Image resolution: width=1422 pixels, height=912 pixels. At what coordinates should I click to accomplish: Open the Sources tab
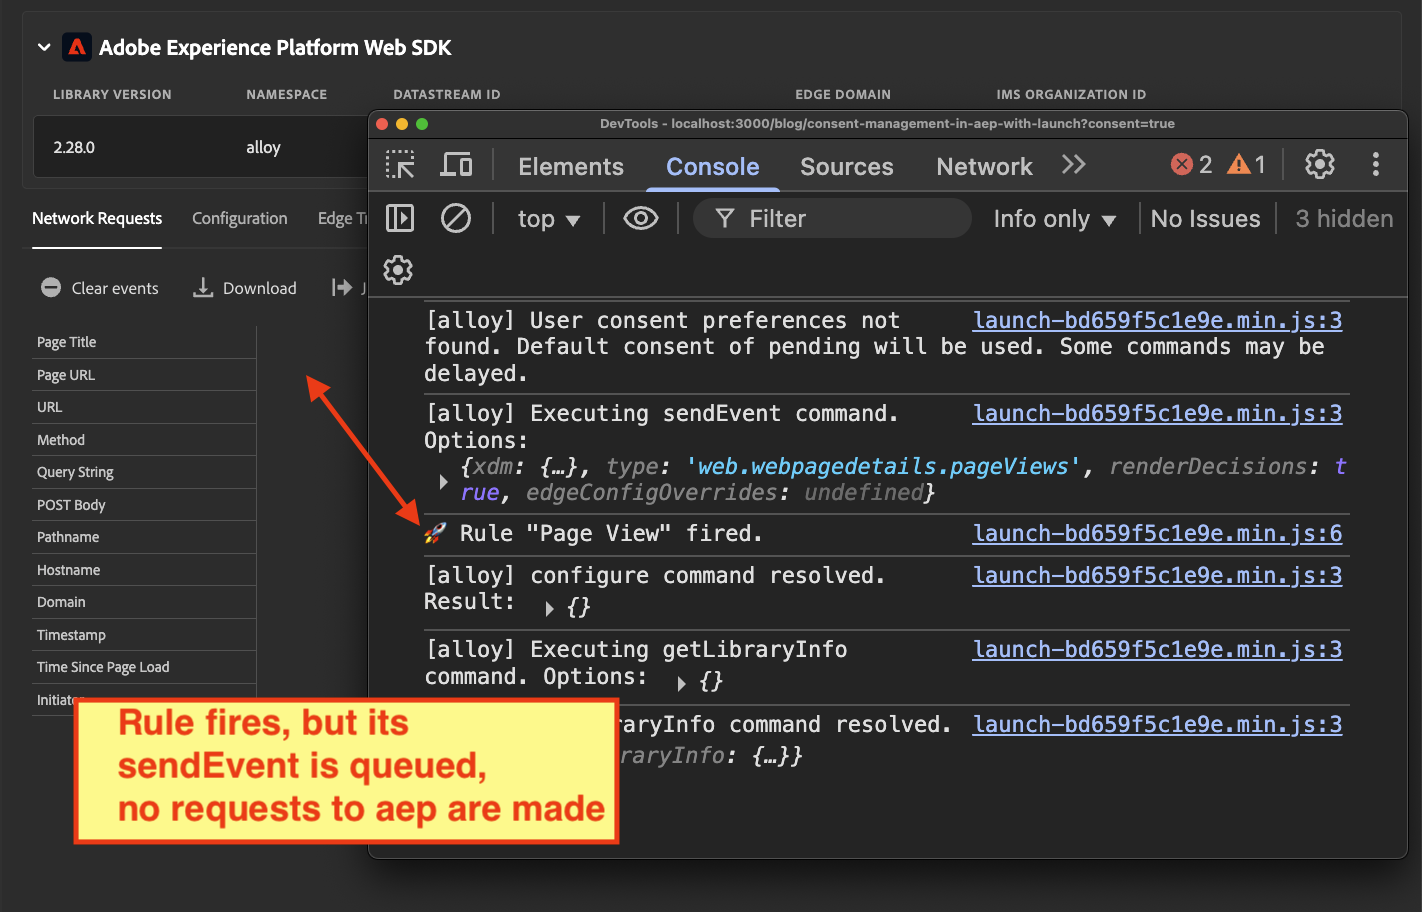coord(847,166)
